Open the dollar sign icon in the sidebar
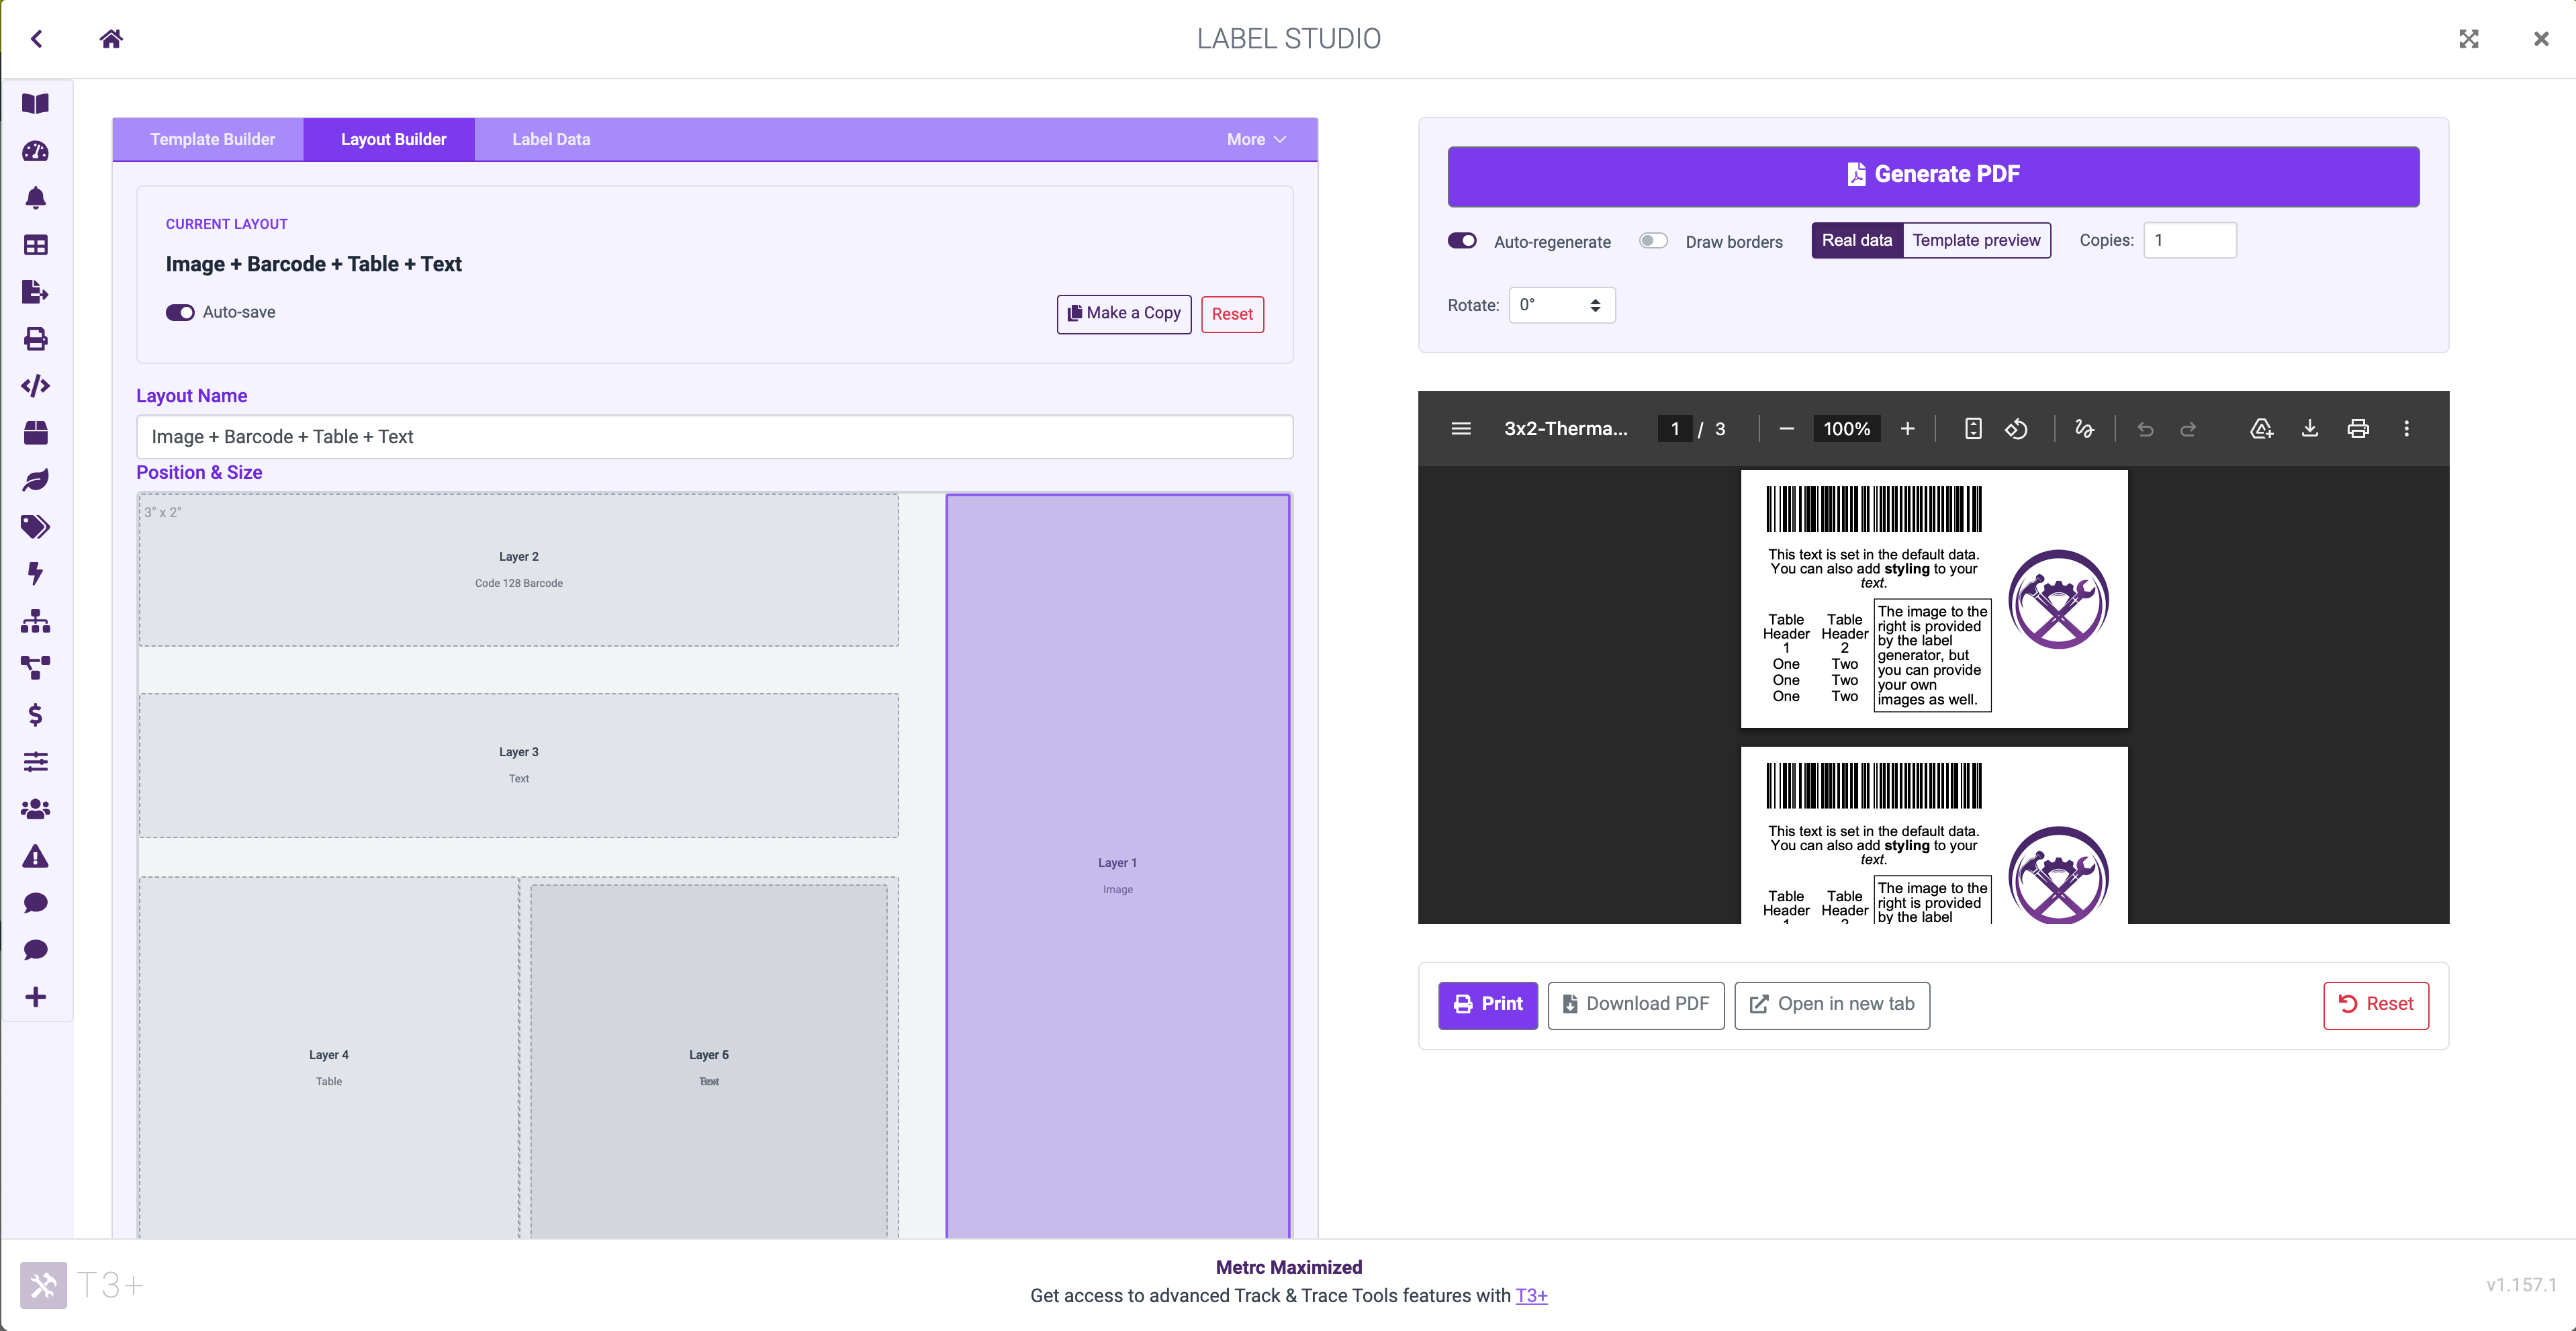Screen dimensions: 2576x1331 coord(36,715)
